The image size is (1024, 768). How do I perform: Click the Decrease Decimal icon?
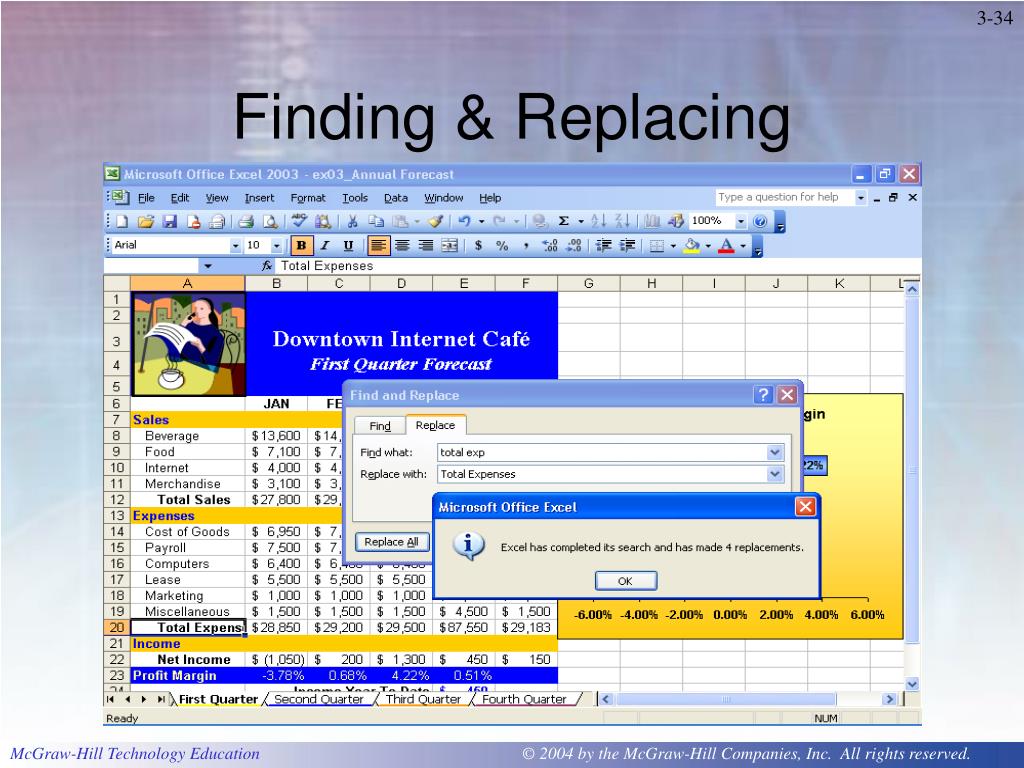coord(573,246)
